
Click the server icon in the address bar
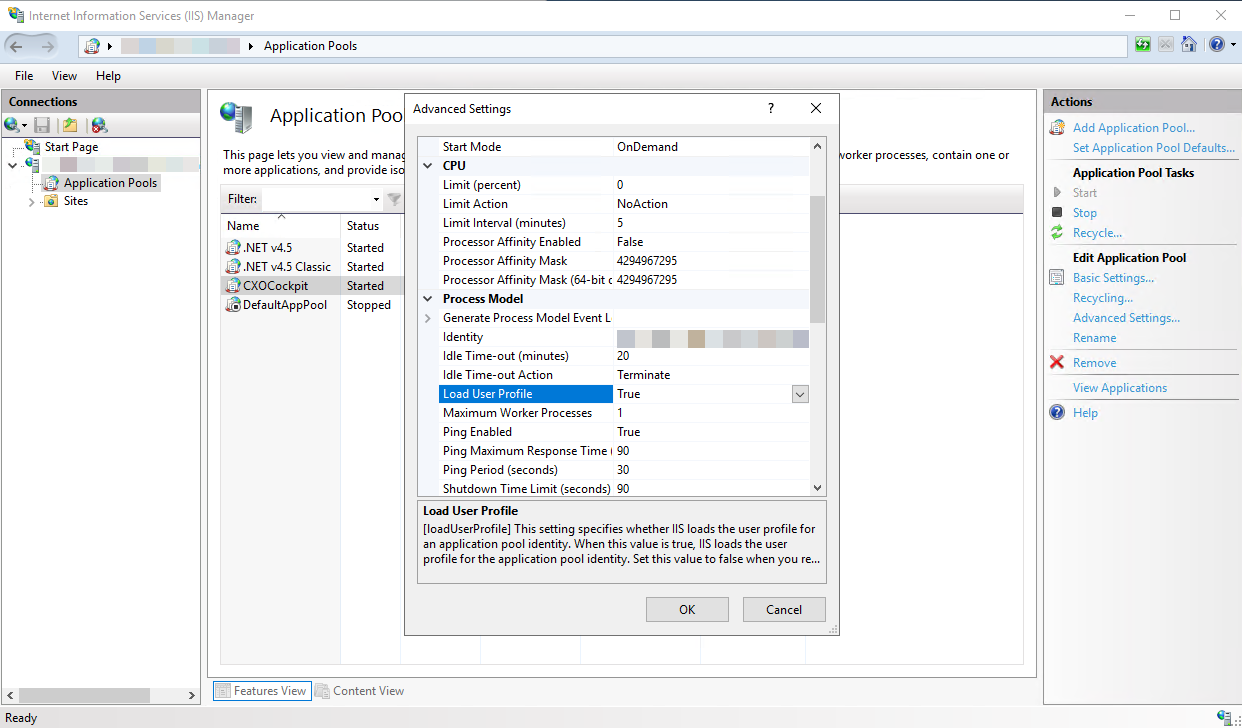[93, 46]
